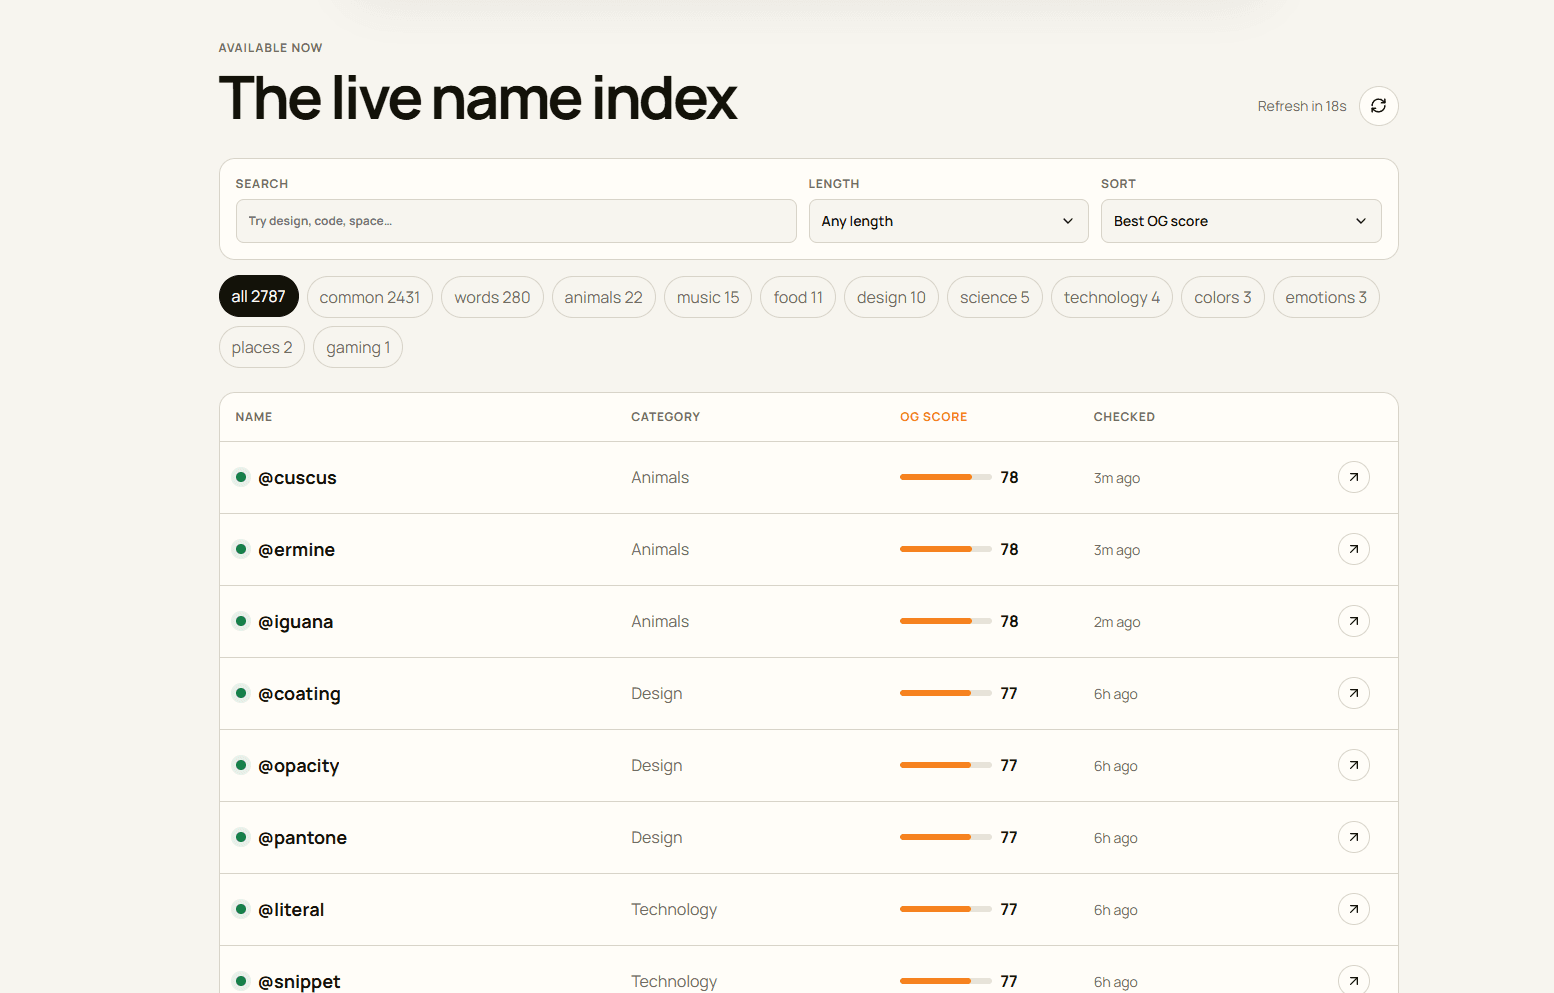Select the name @pantone
The width and height of the screenshot is (1554, 993).
point(302,838)
